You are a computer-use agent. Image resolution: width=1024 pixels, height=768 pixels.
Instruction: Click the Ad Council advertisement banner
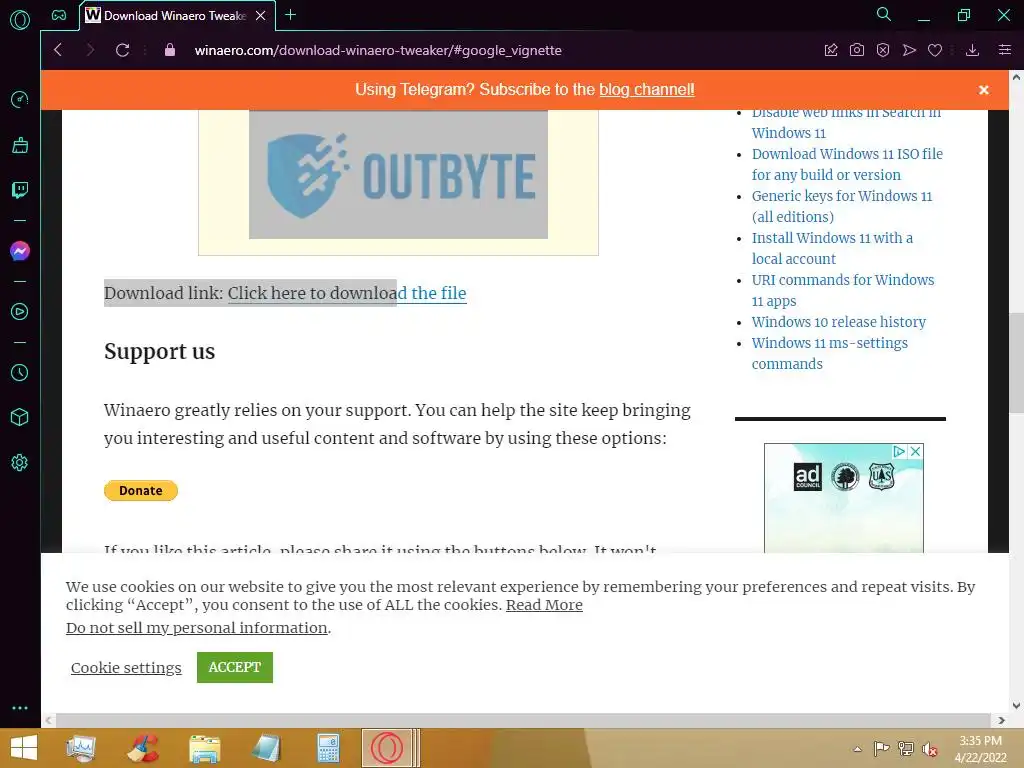point(844,498)
